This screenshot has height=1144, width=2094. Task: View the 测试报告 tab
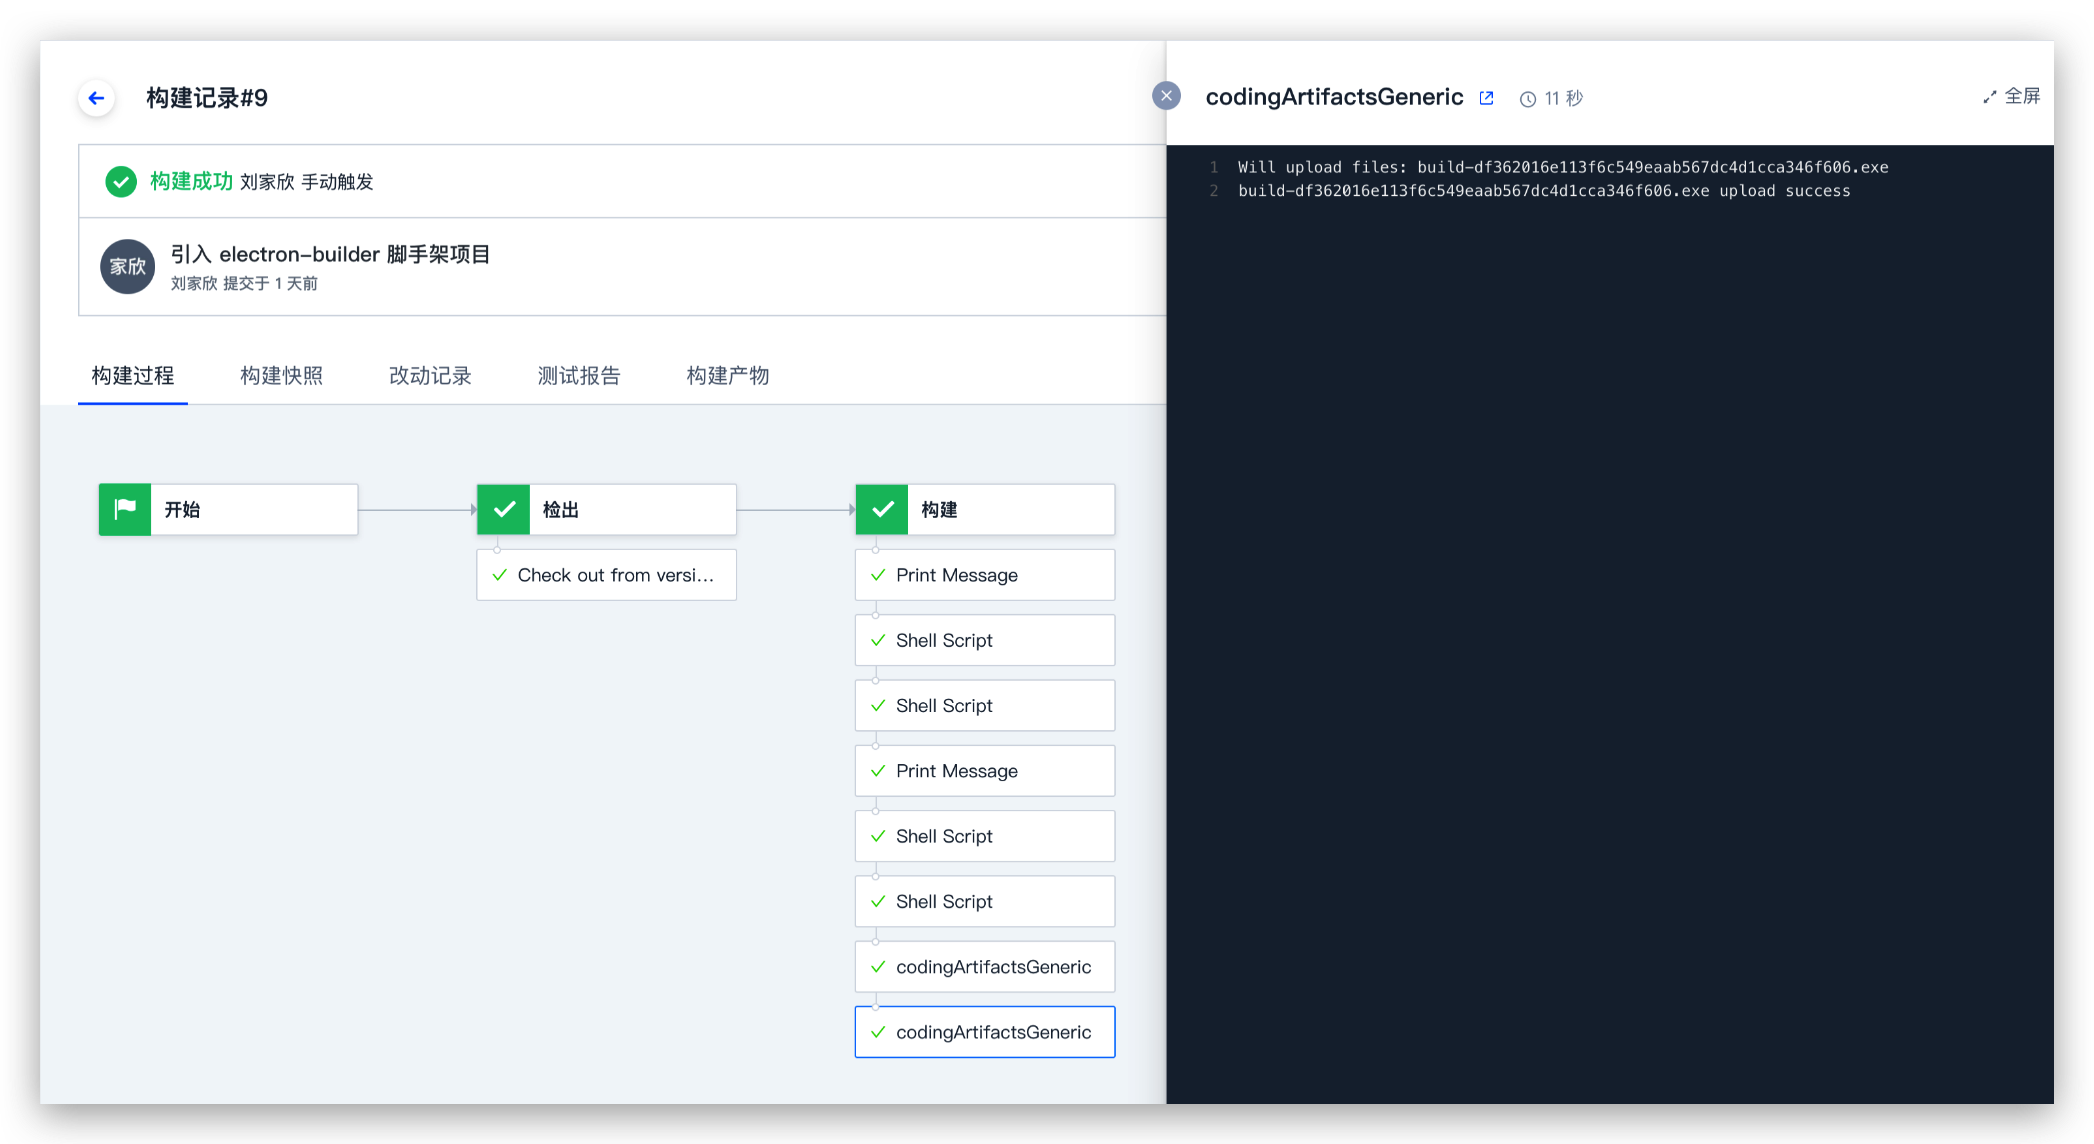pos(579,376)
